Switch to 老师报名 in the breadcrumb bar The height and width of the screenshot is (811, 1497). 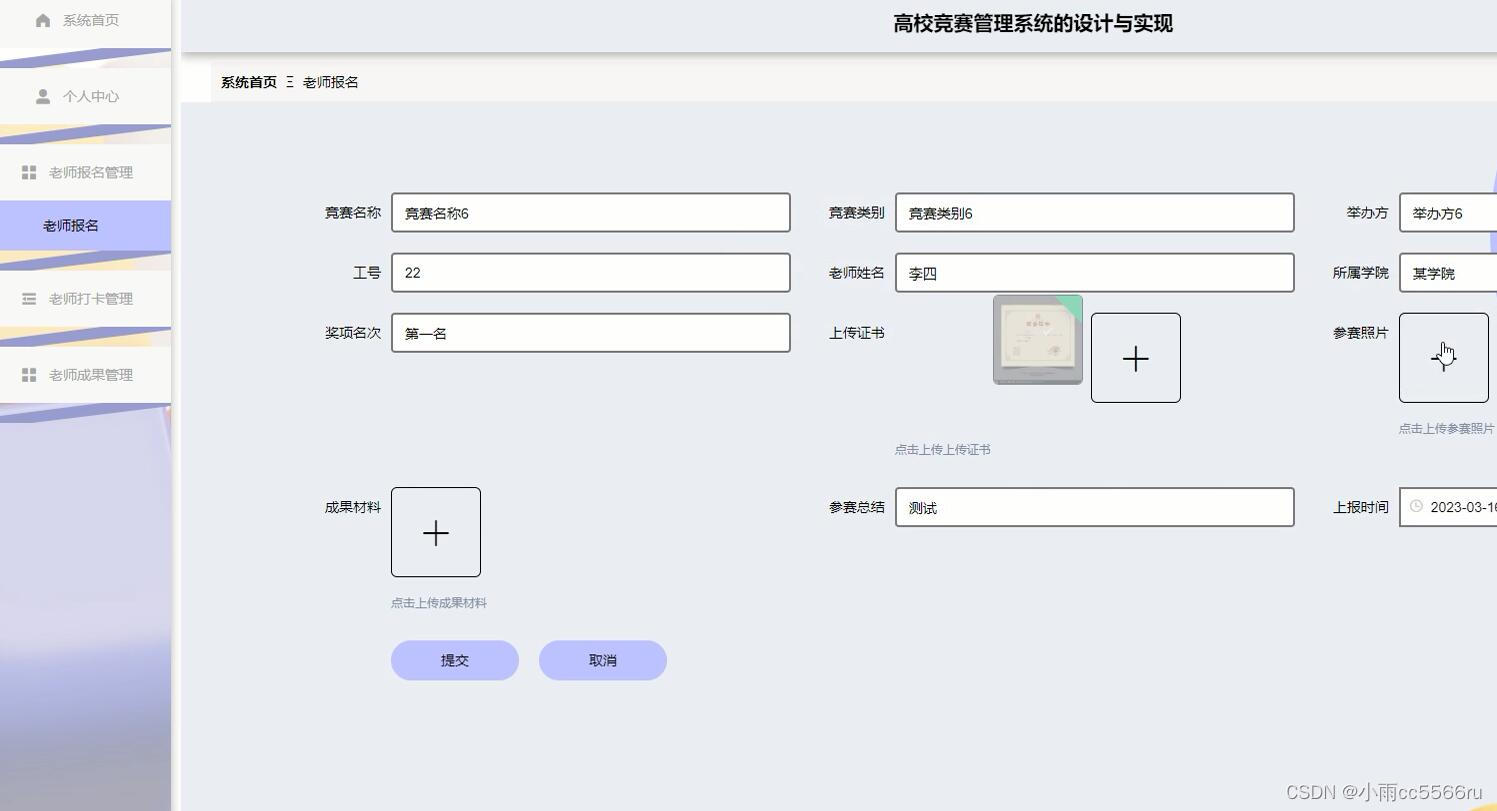(329, 82)
